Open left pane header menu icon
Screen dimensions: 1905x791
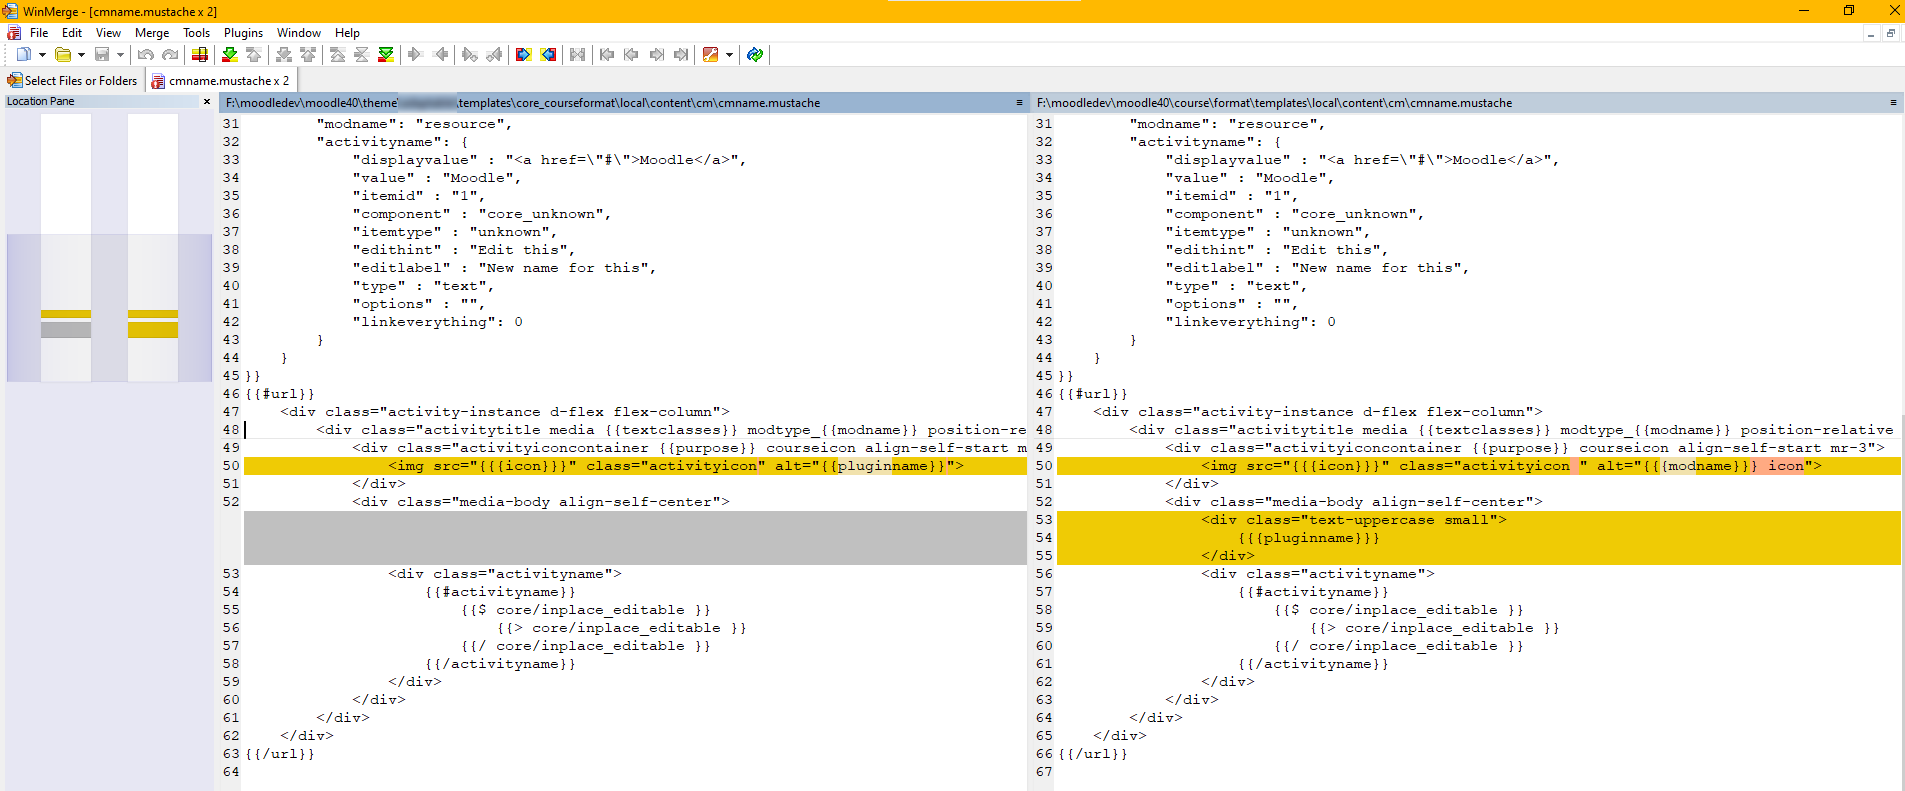(x=1019, y=103)
